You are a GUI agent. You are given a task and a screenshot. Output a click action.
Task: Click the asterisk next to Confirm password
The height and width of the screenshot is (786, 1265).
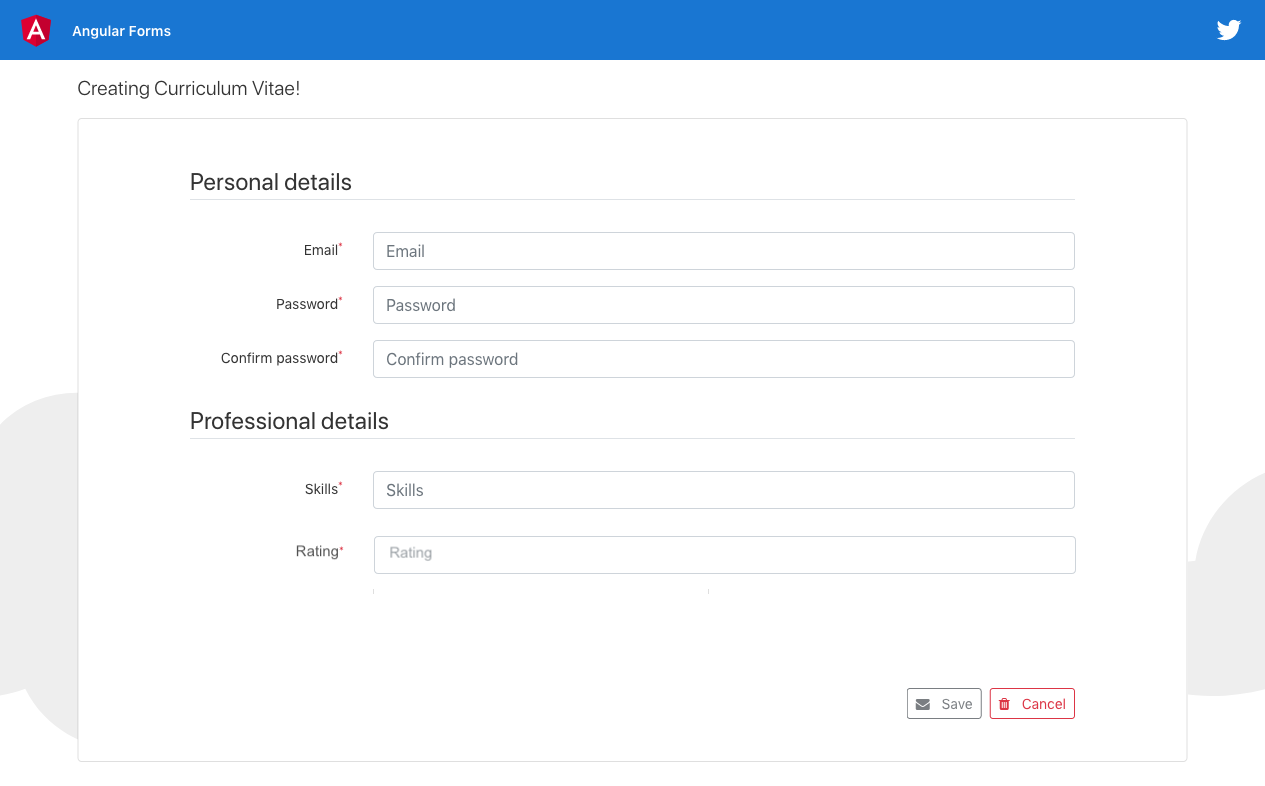pyautogui.click(x=340, y=351)
